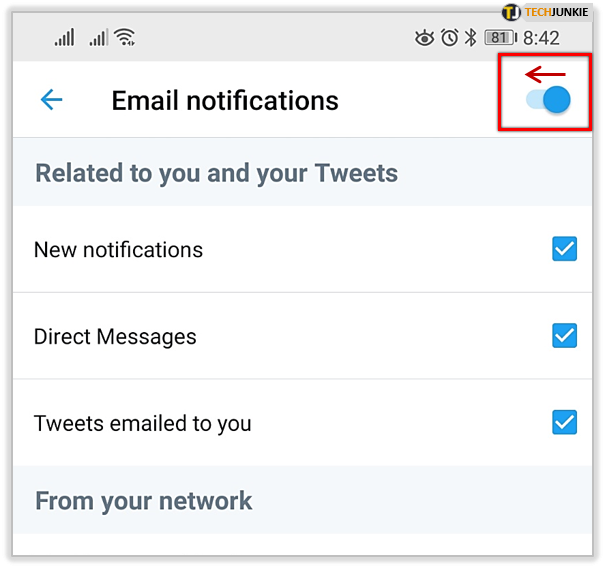Uncheck the Direct Messages checkbox
The width and height of the screenshot is (605, 568).
coord(564,336)
